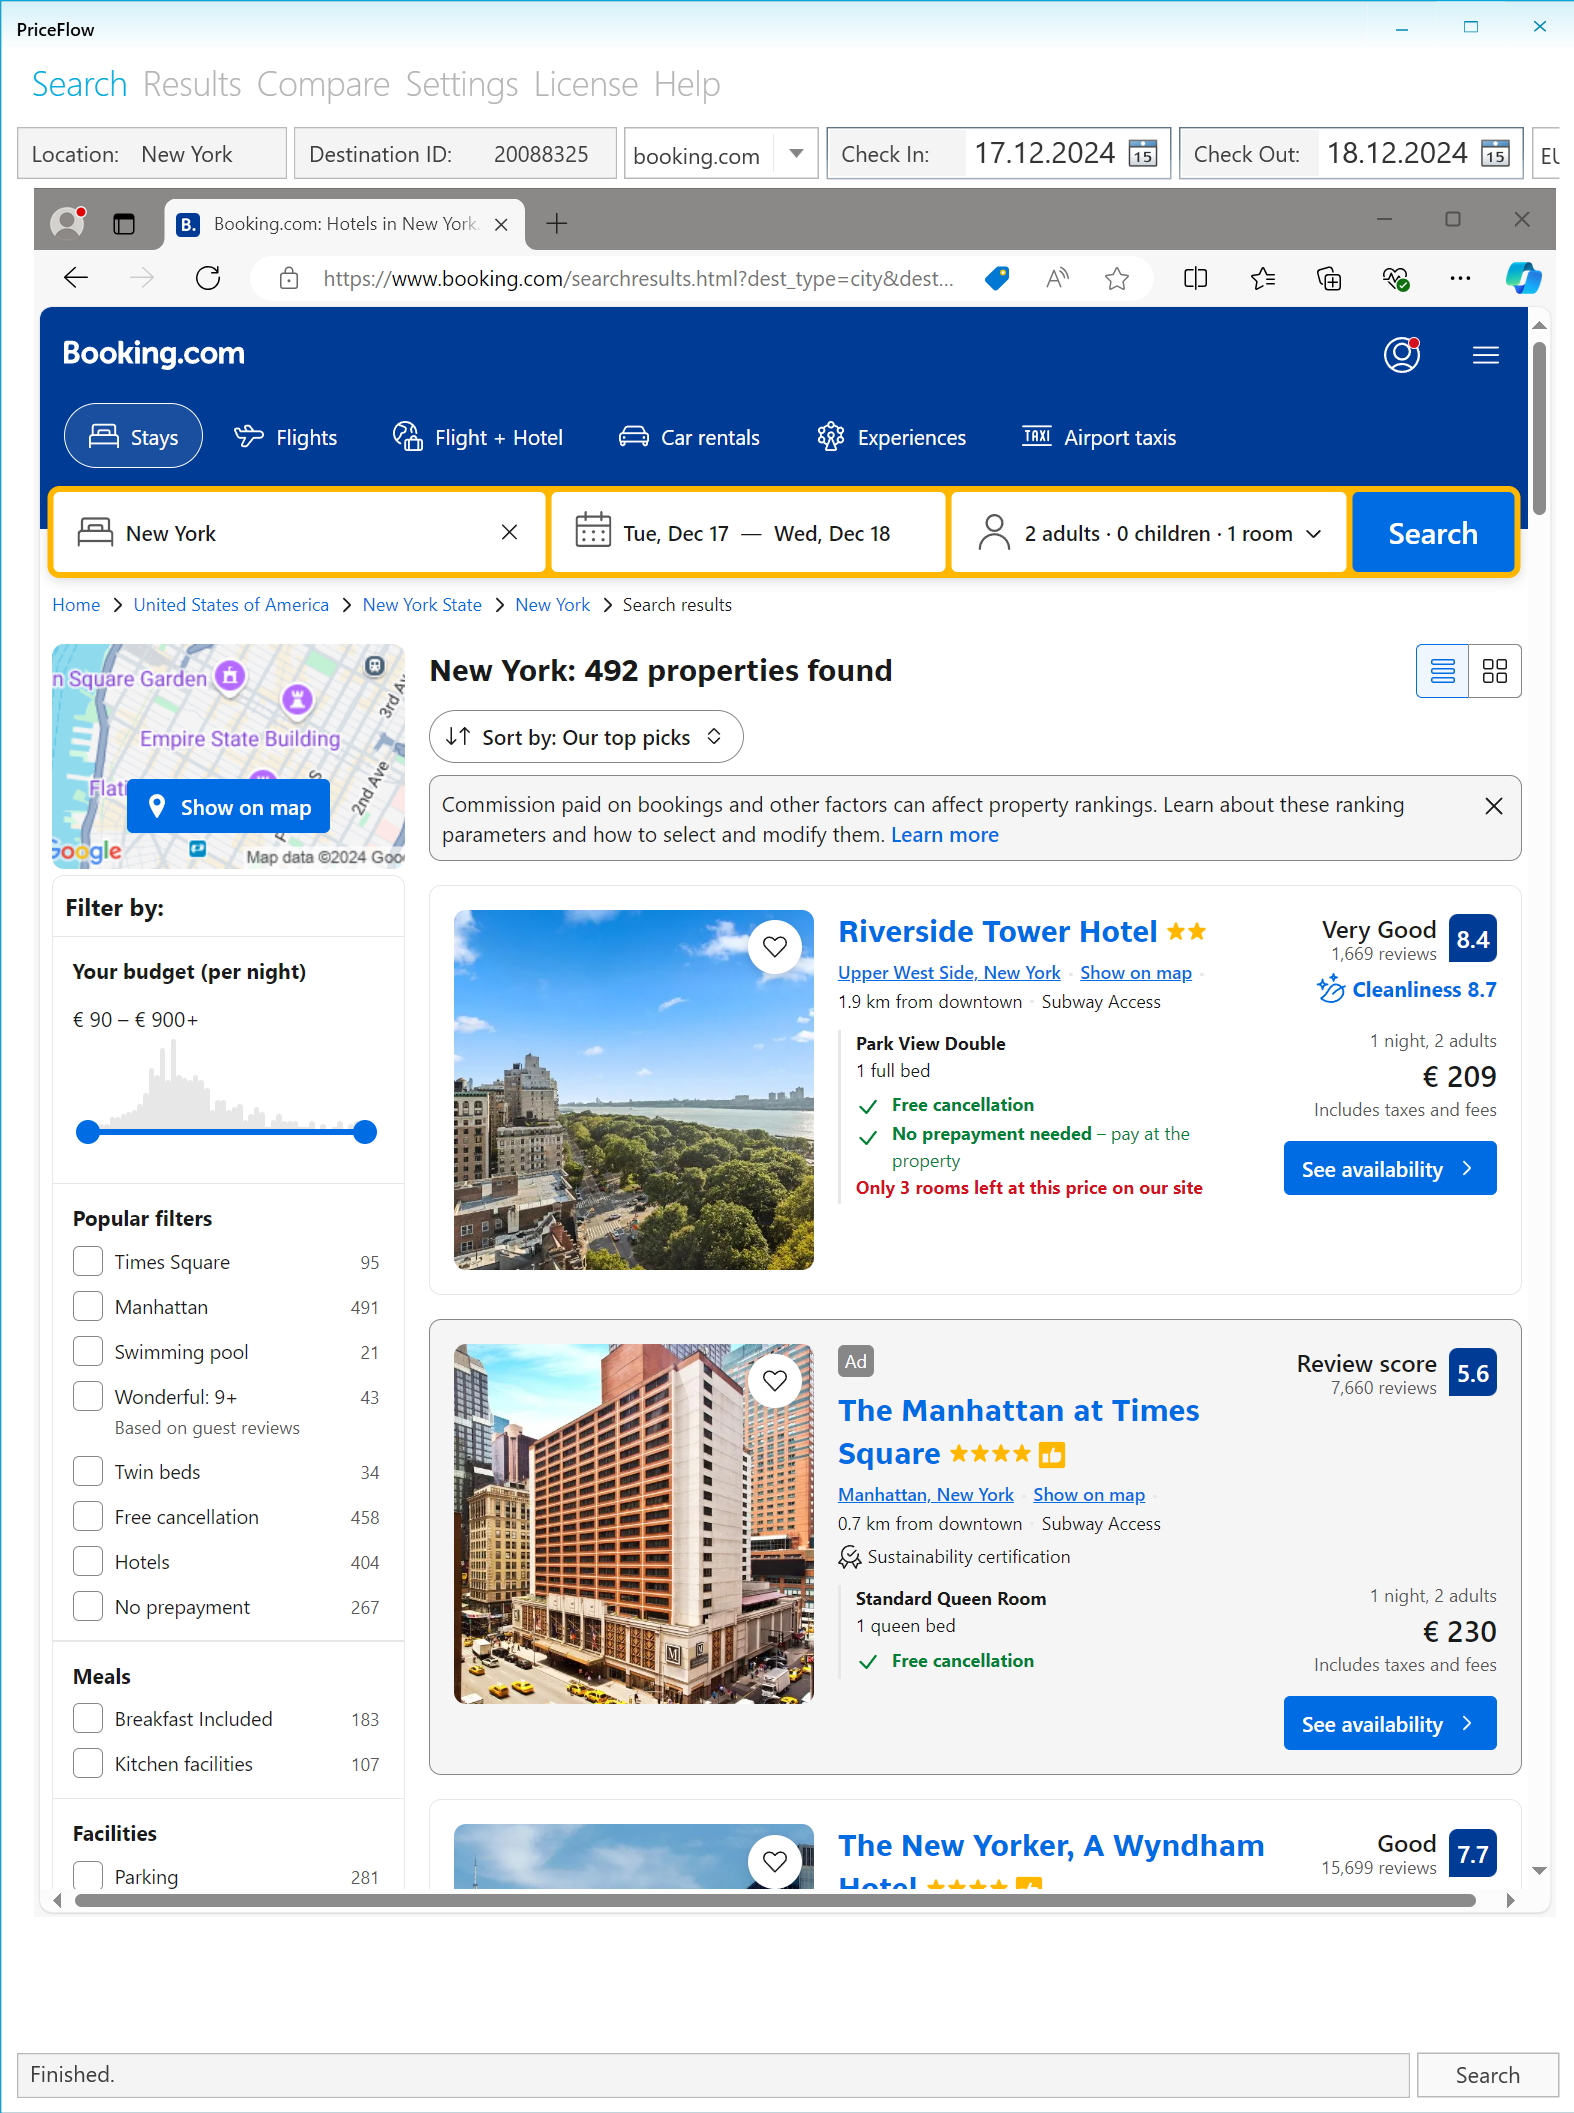The image size is (1574, 2113).
Task: Switch to list view layout
Action: coord(1442,670)
